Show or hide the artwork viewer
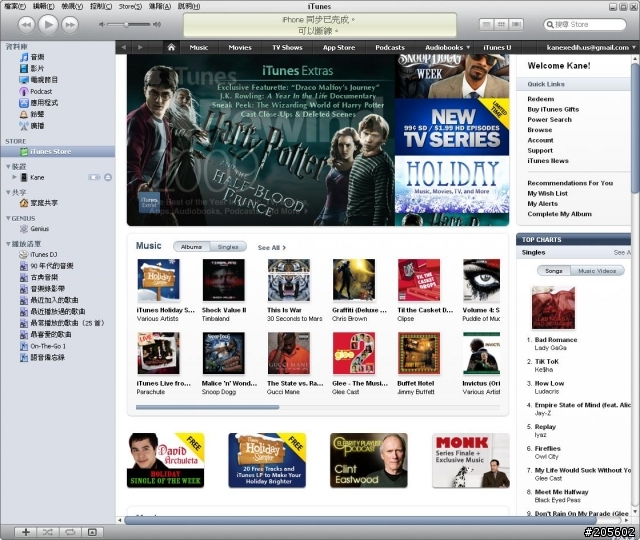 point(92,532)
